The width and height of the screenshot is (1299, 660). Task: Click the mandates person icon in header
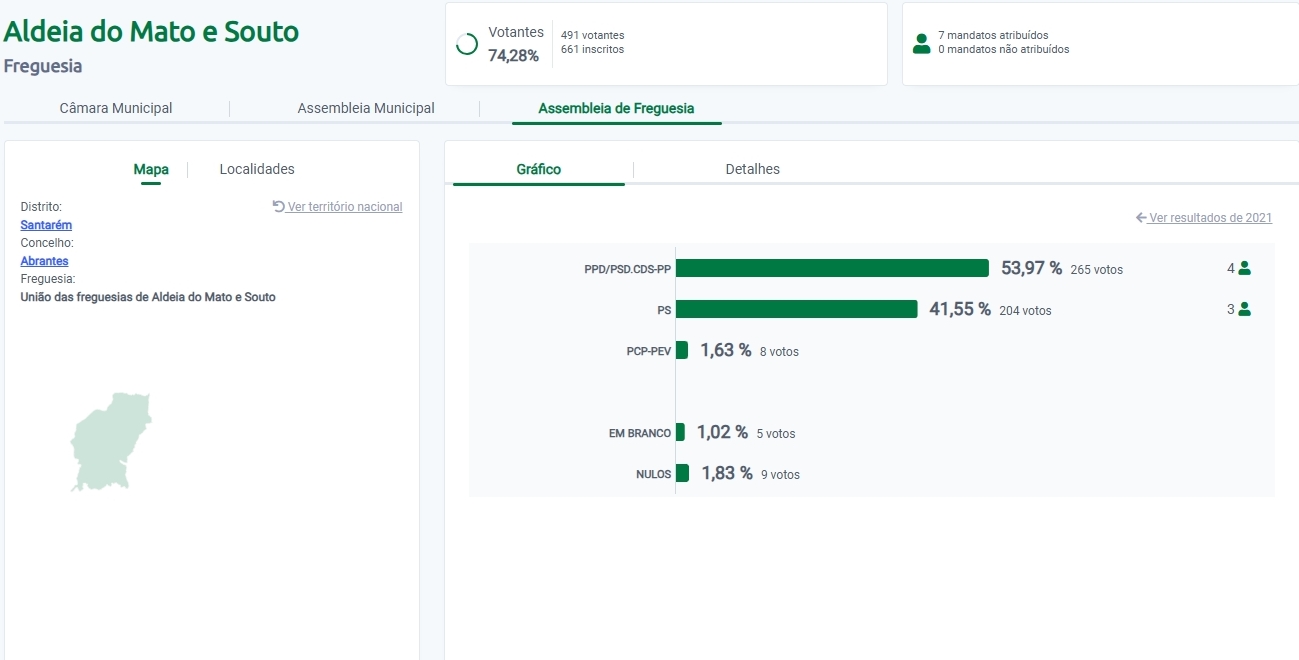pyautogui.click(x=921, y=44)
